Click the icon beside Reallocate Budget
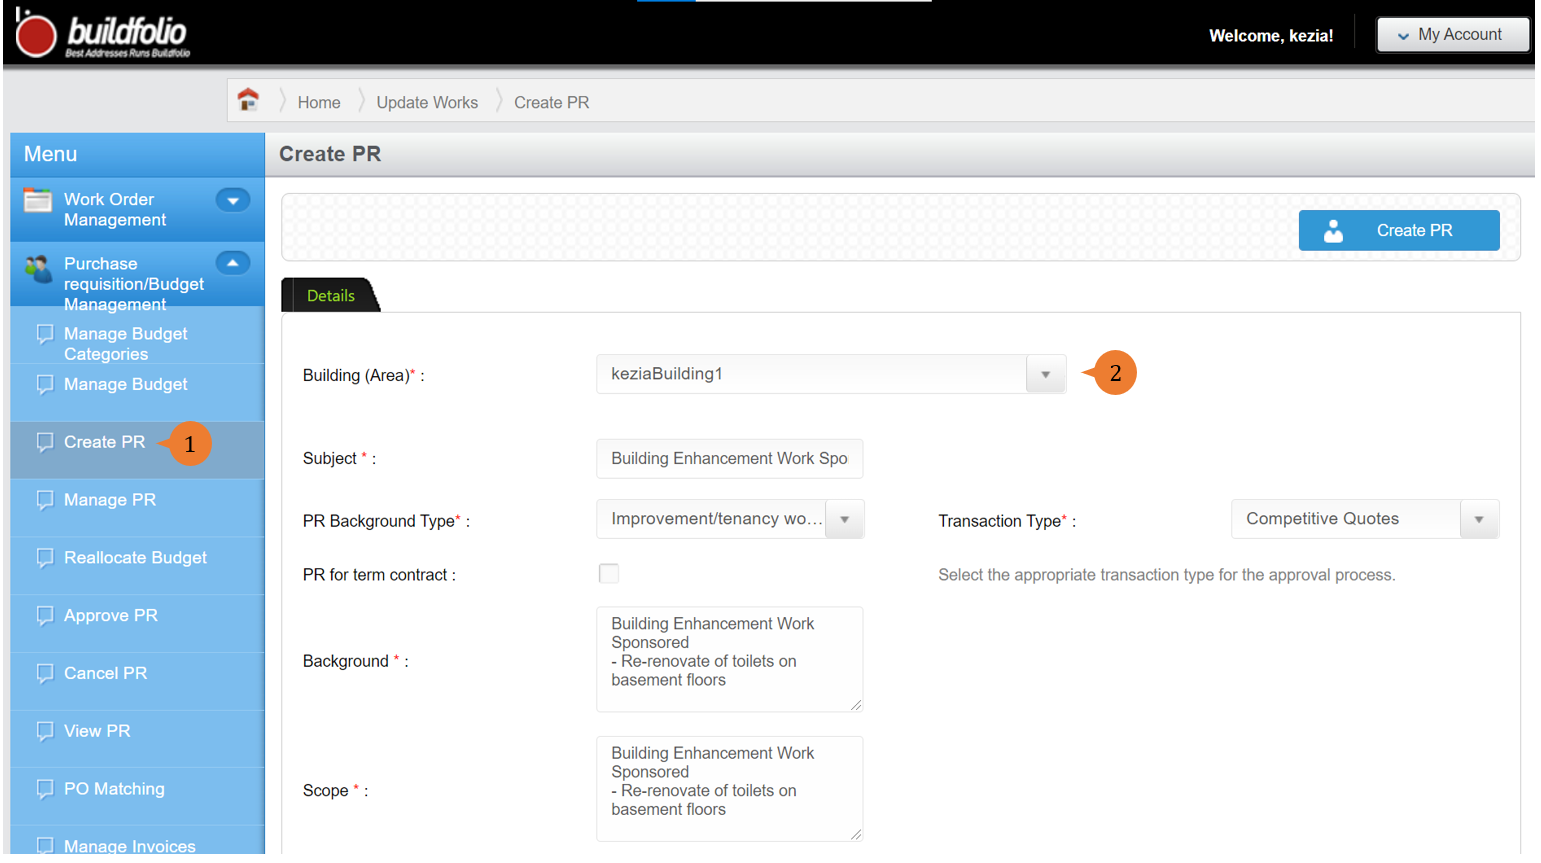Image resolution: width=1541 pixels, height=863 pixels. pos(45,558)
